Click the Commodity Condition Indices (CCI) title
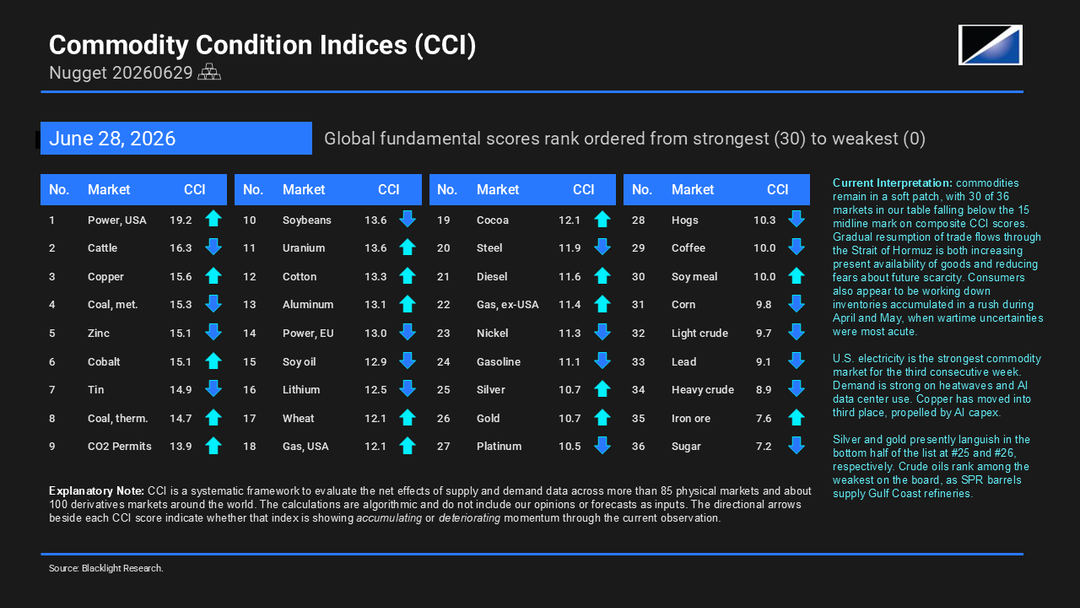 (262, 45)
